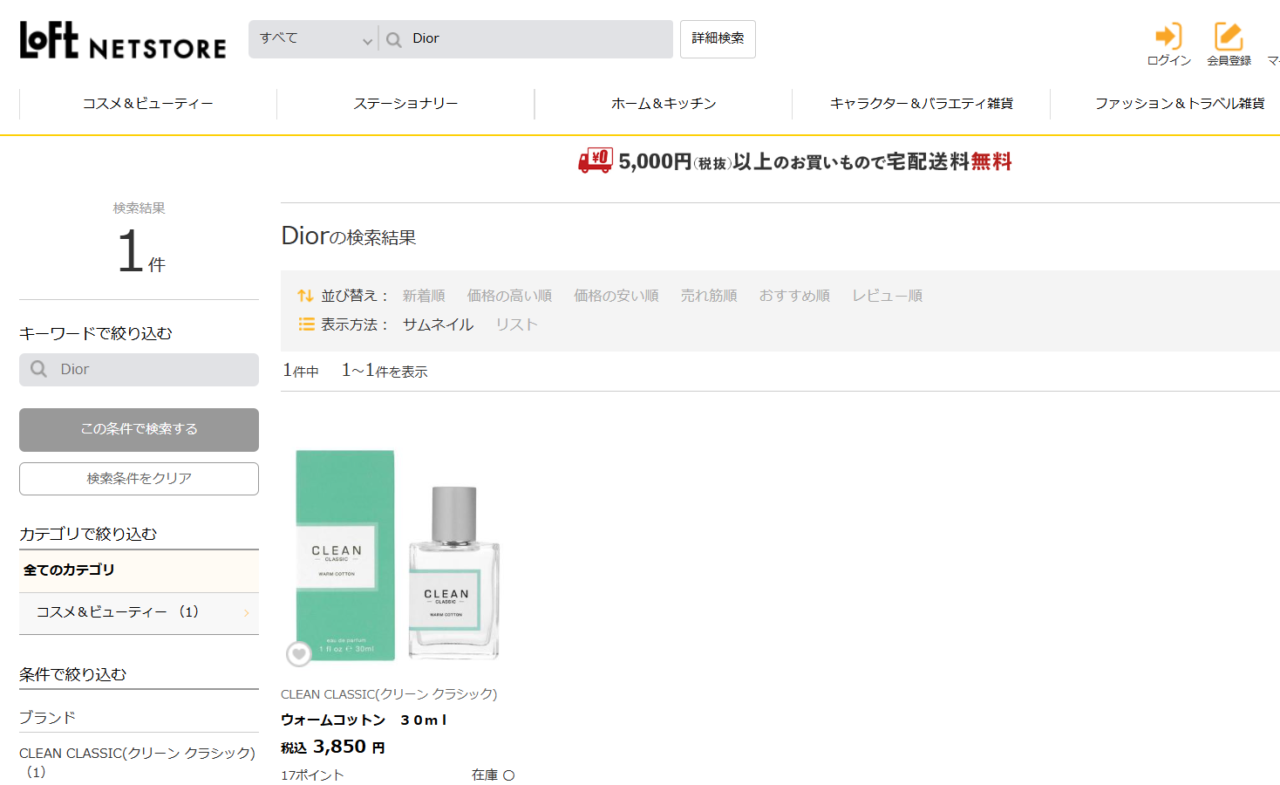Add Warm Cotton to favorites heart icon

(x=299, y=653)
